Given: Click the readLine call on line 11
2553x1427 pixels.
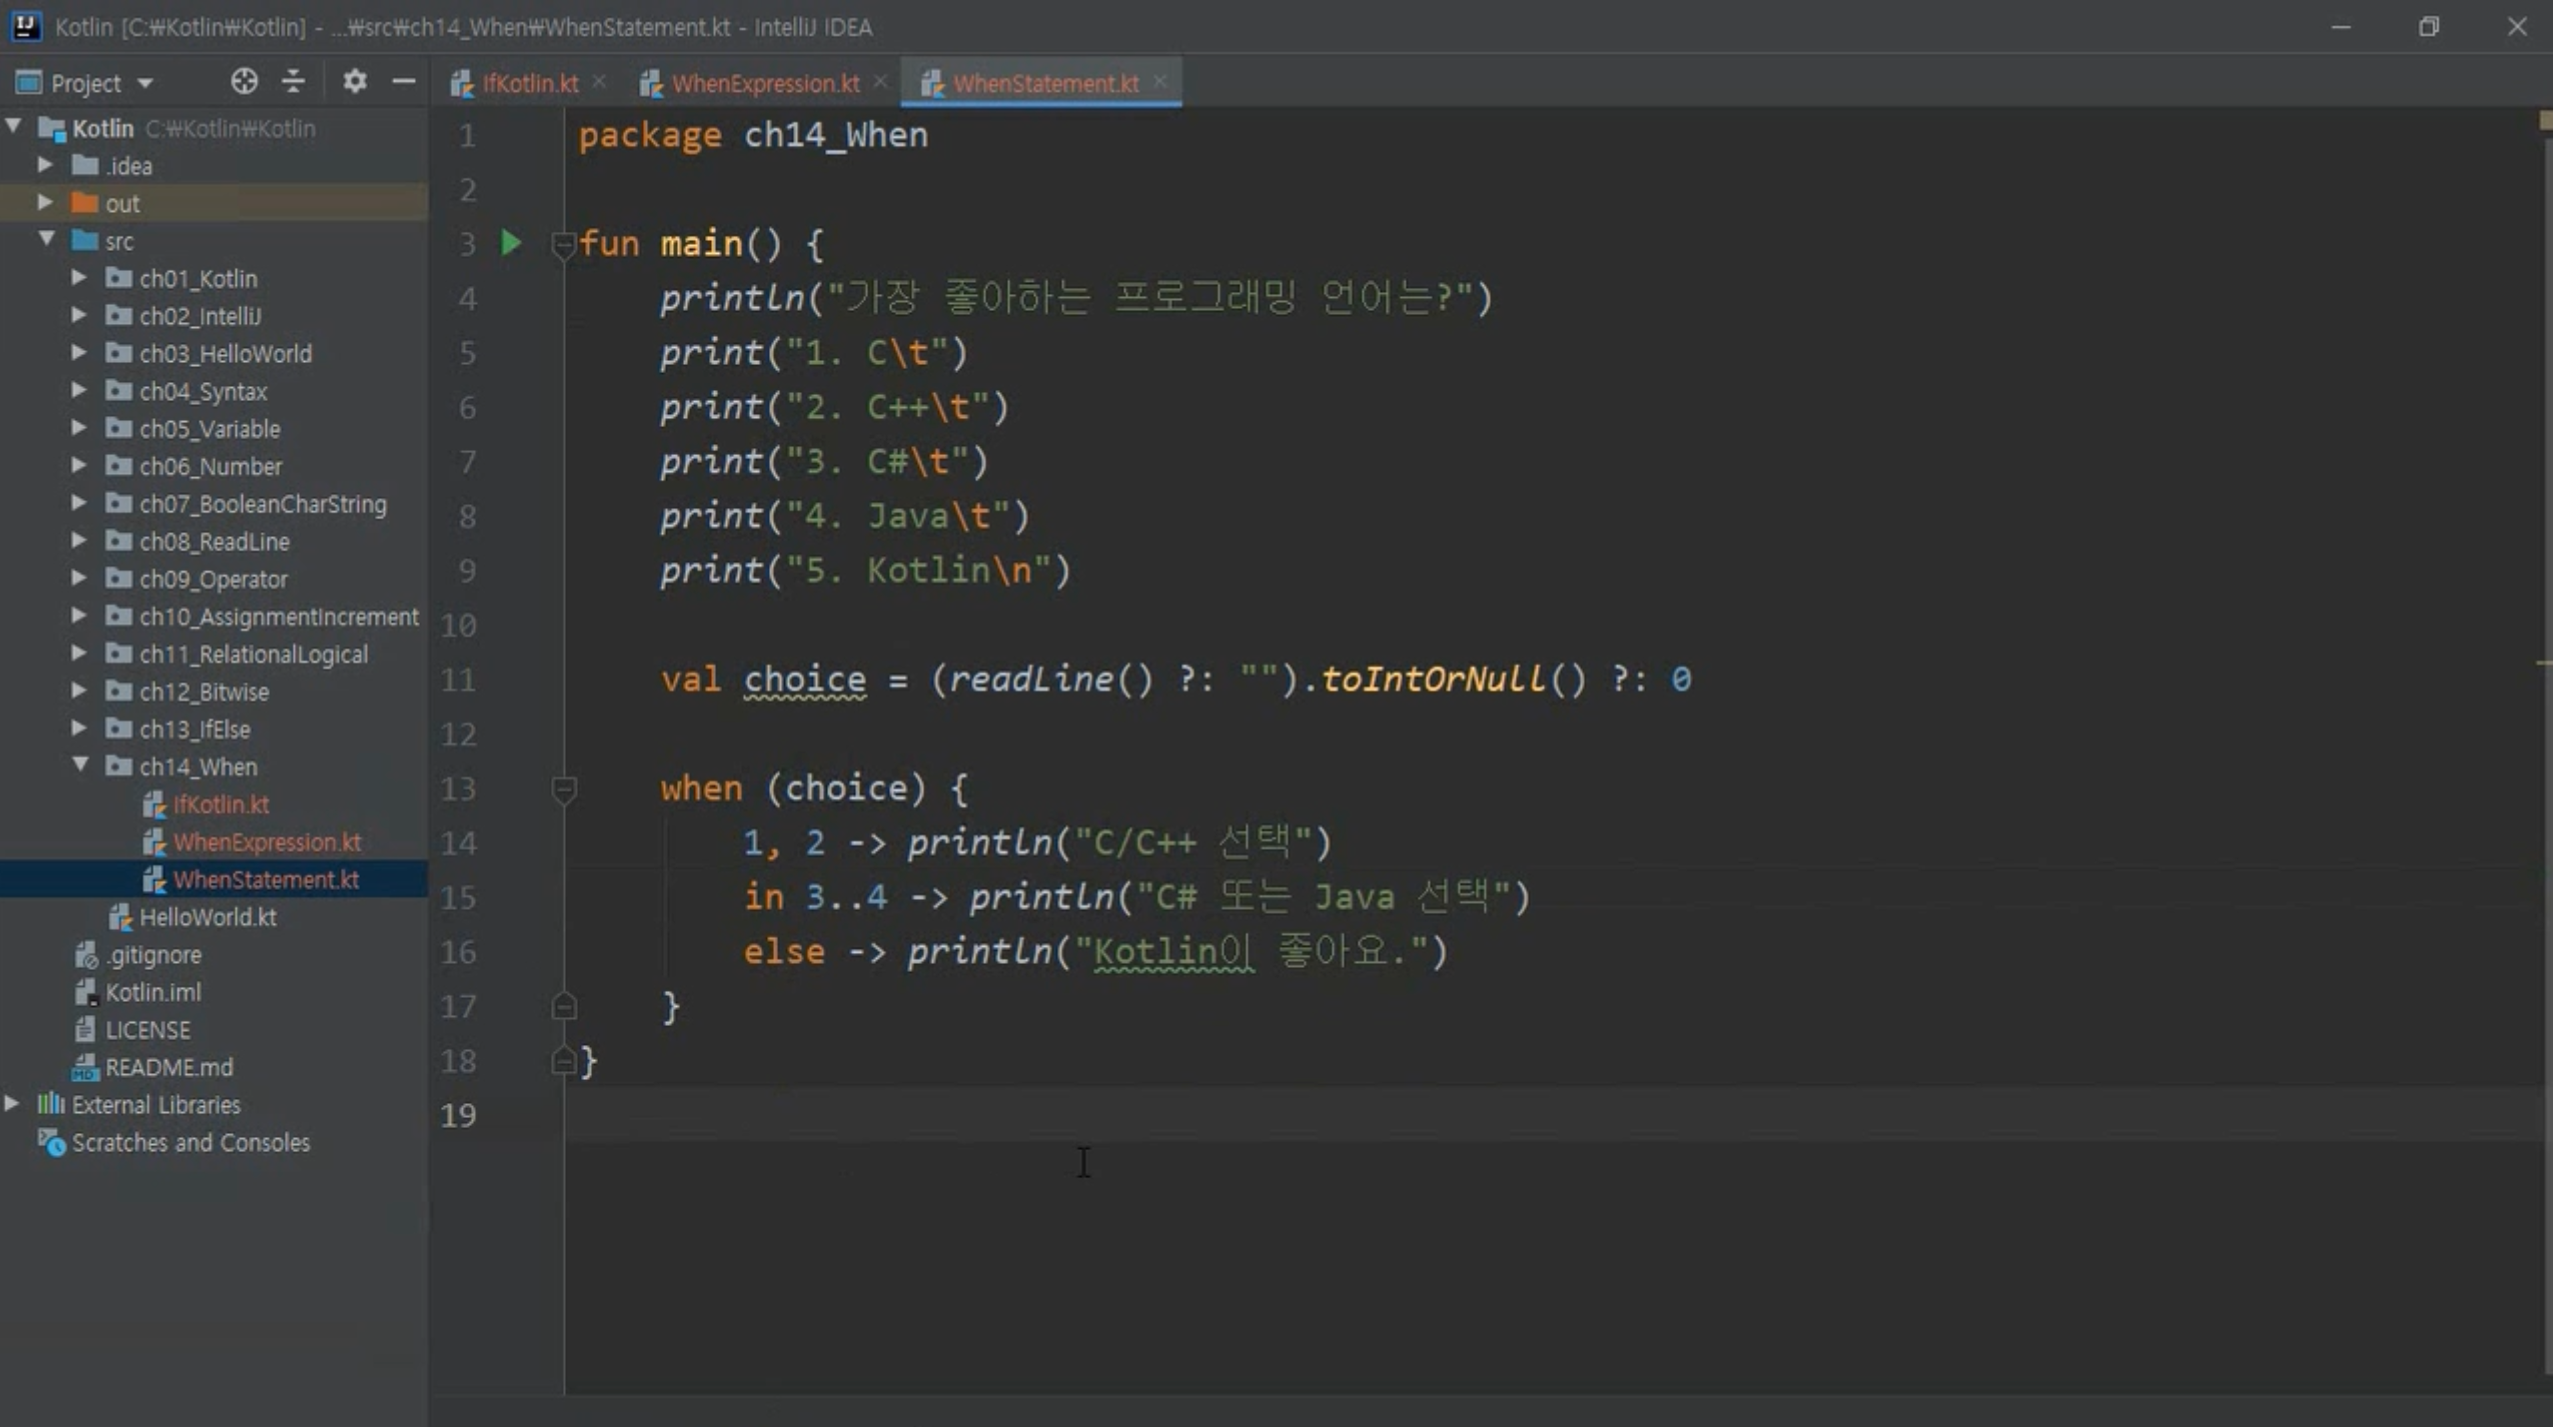Looking at the screenshot, I should (1030, 680).
